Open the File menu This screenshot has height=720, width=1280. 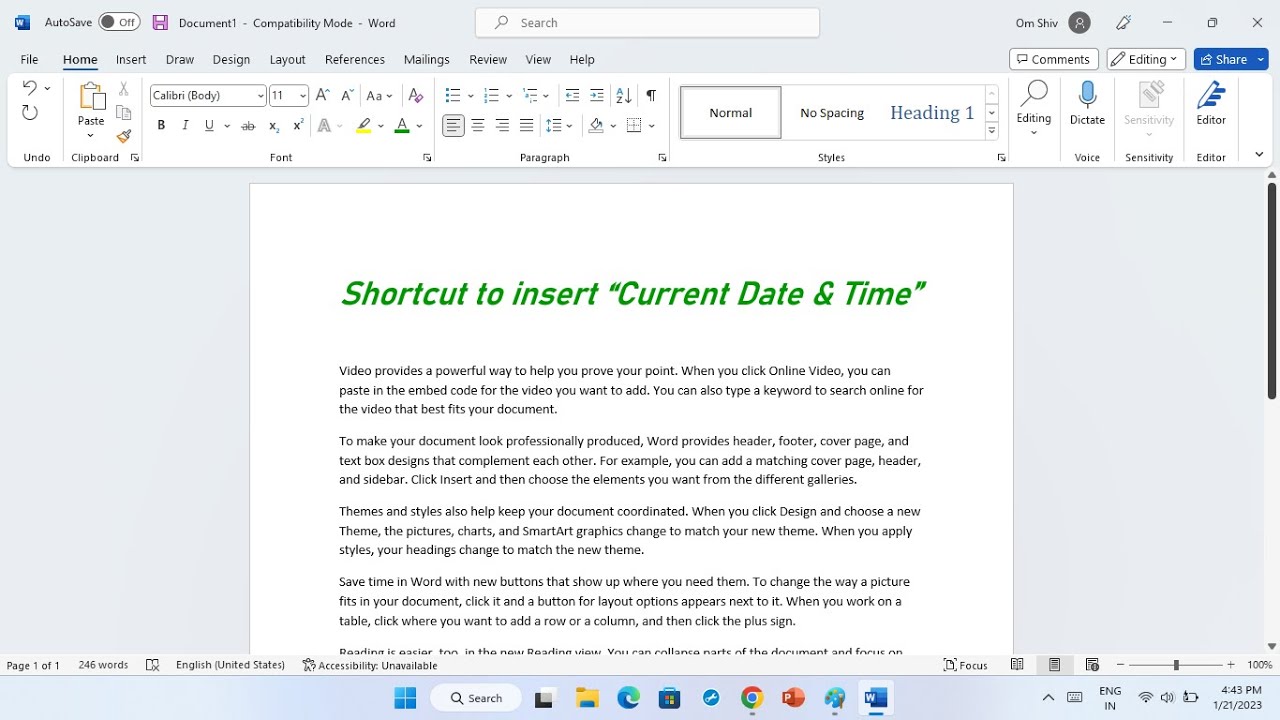tap(29, 59)
